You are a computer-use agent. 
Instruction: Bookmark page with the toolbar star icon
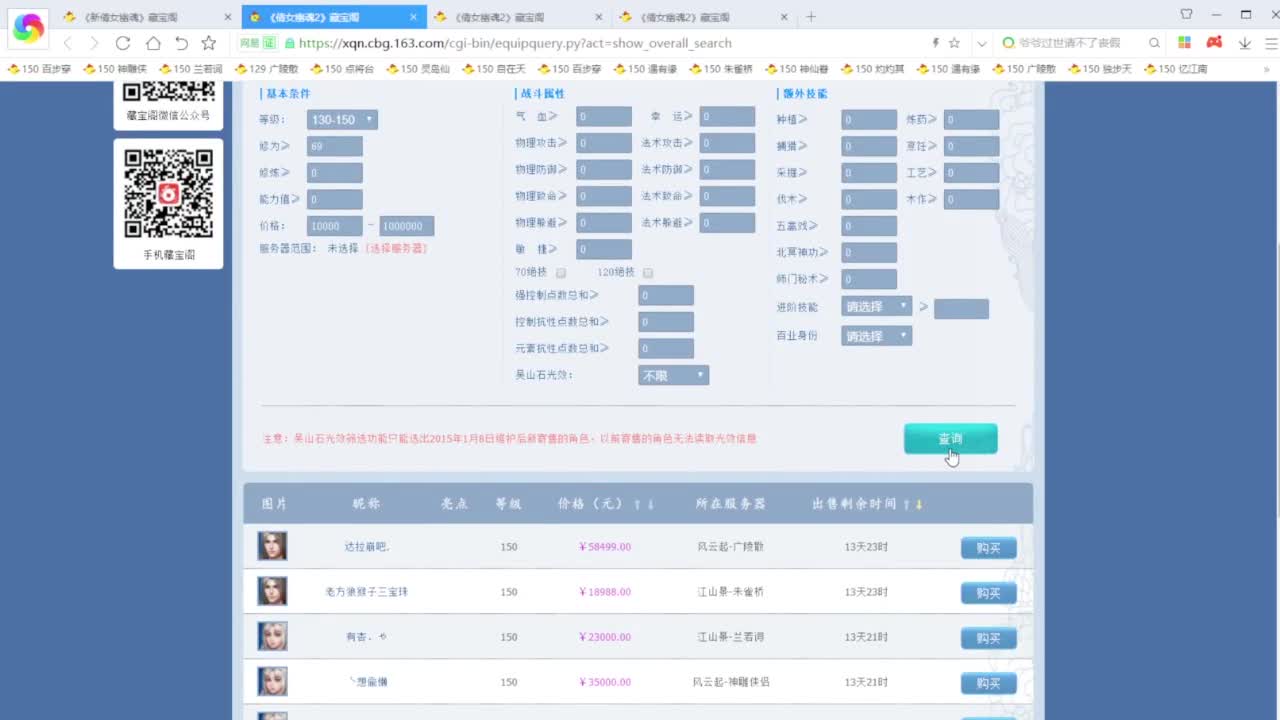pos(209,43)
